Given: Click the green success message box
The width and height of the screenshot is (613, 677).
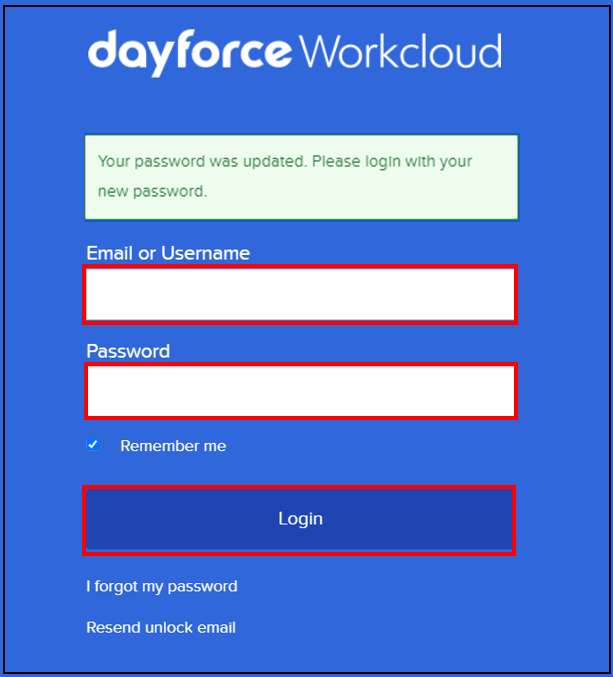Looking at the screenshot, I should point(301,176).
